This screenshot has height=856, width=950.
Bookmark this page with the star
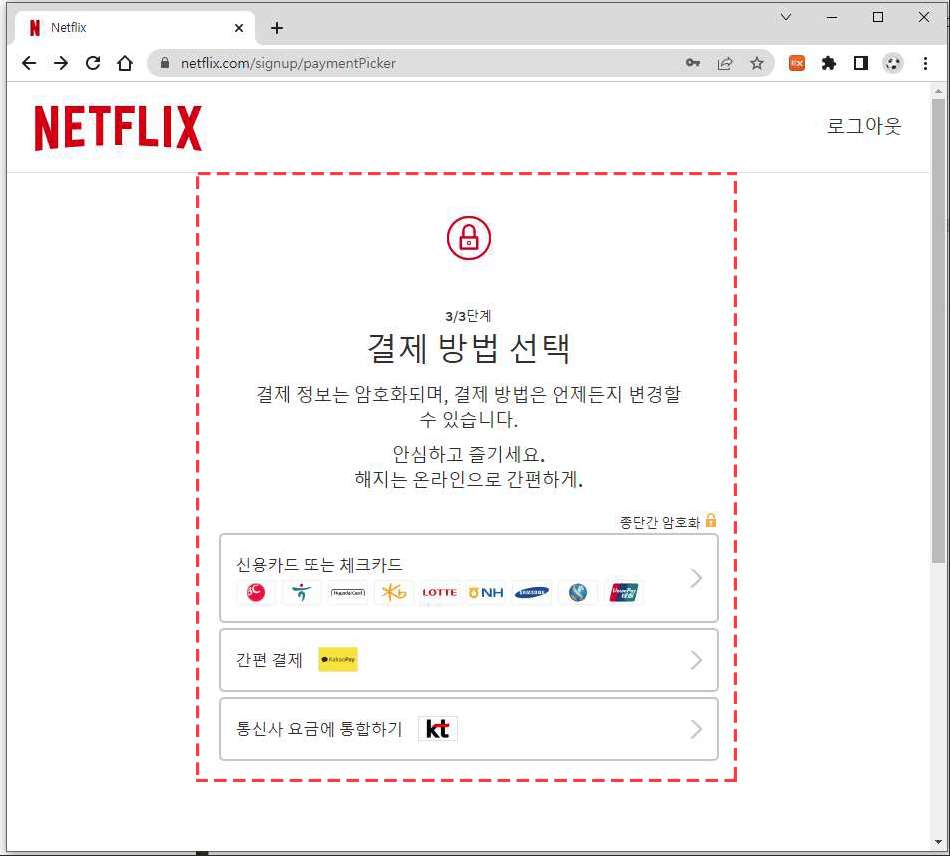tap(757, 63)
